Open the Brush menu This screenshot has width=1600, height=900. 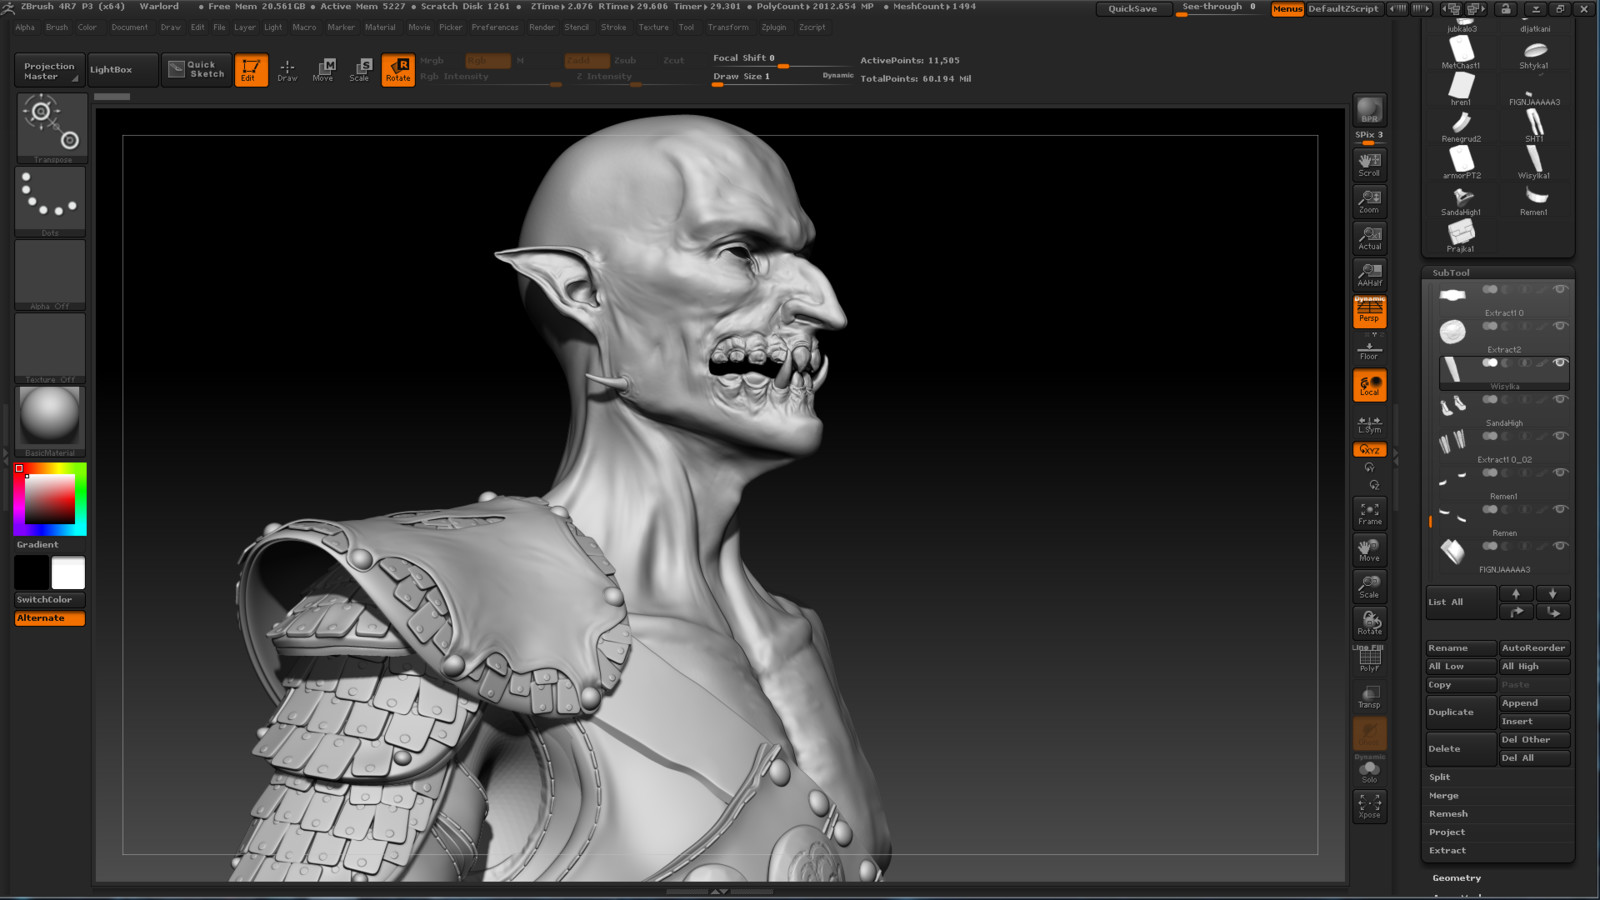point(57,28)
